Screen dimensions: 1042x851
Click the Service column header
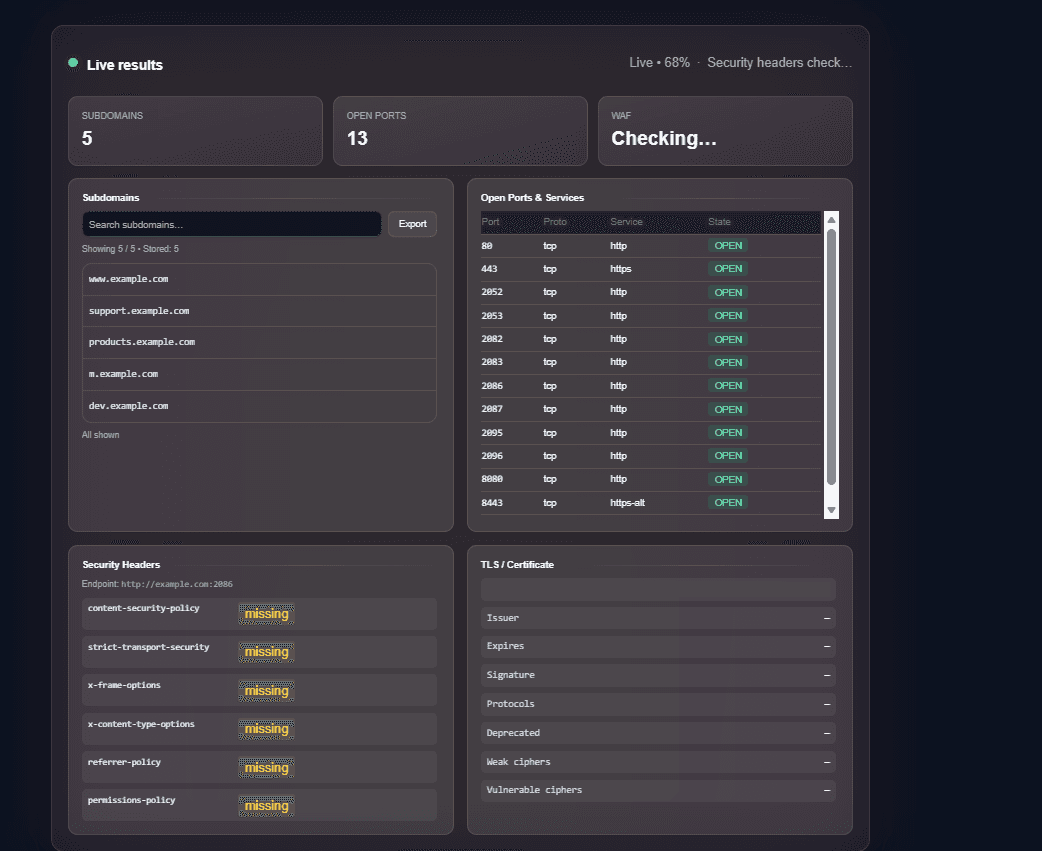[626, 222]
